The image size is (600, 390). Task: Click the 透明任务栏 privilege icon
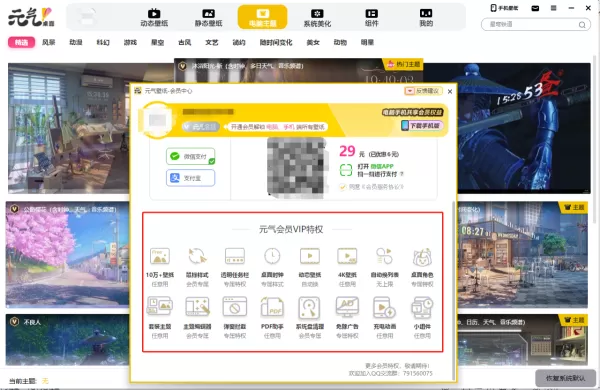click(x=235, y=256)
